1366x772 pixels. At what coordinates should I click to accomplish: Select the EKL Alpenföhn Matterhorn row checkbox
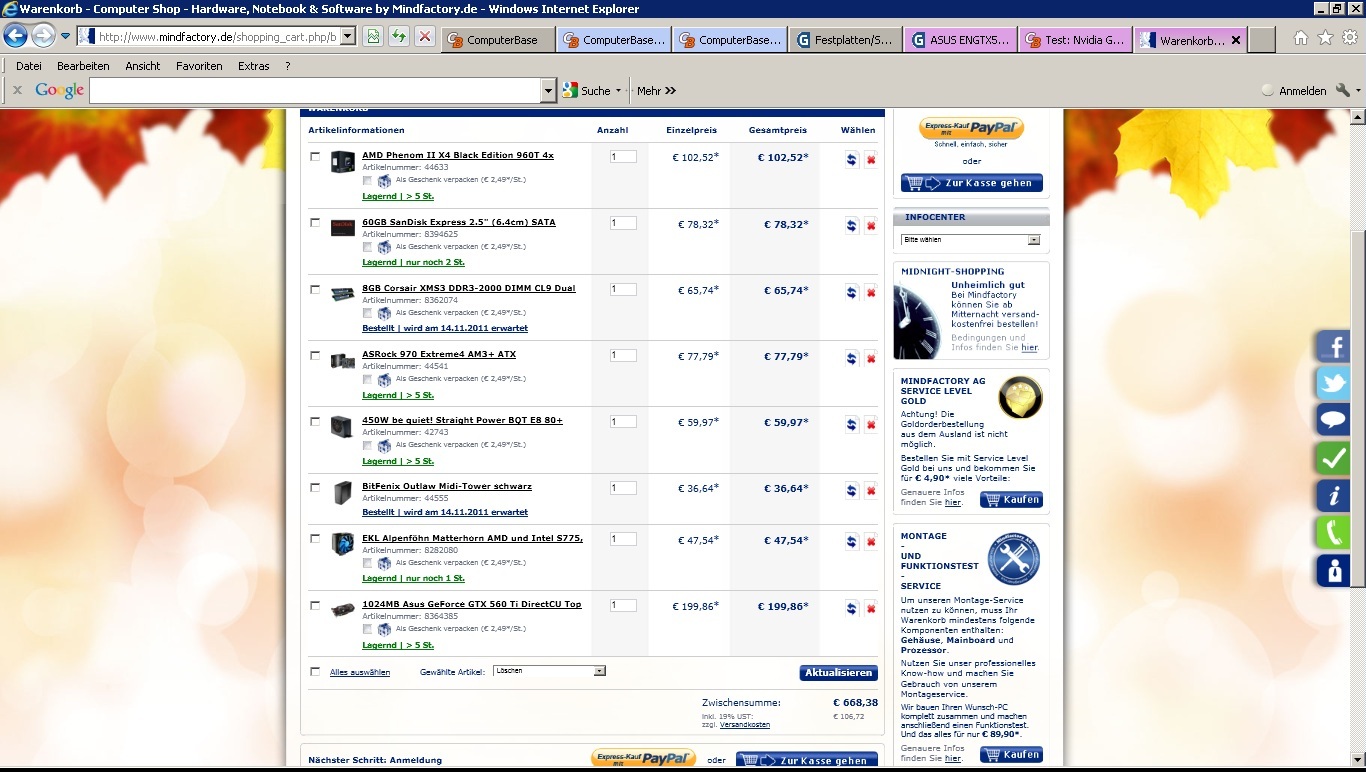click(x=315, y=538)
